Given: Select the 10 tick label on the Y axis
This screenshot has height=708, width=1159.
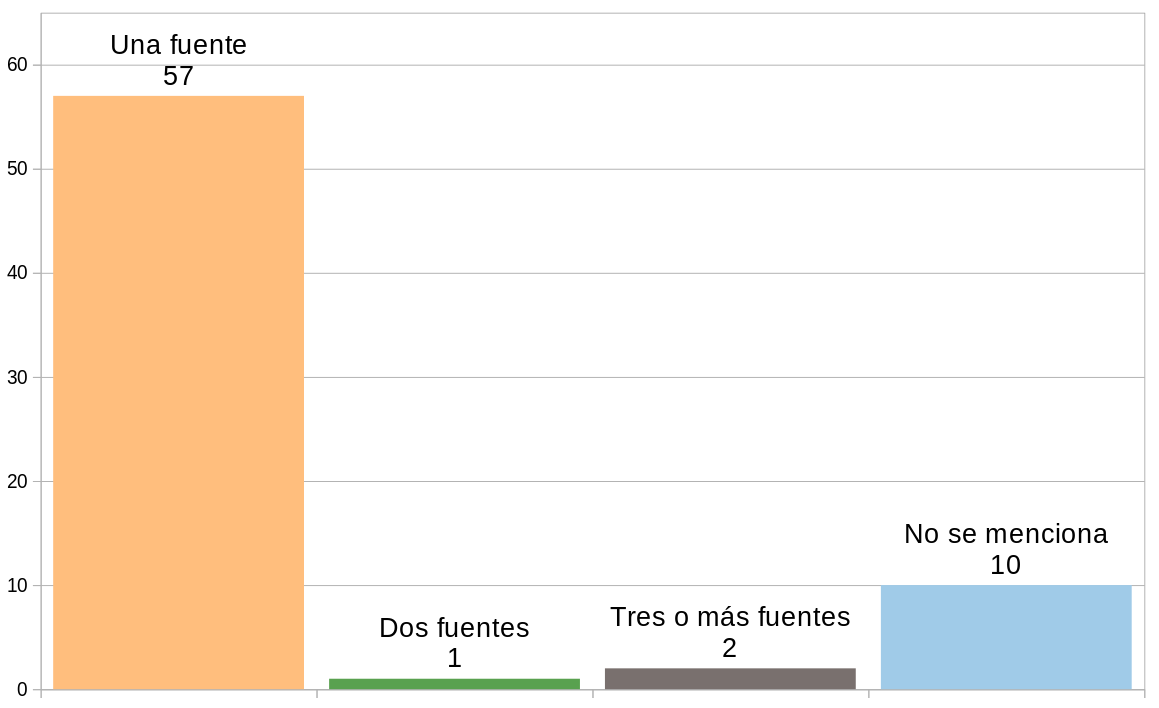Looking at the screenshot, I should 16,585.
